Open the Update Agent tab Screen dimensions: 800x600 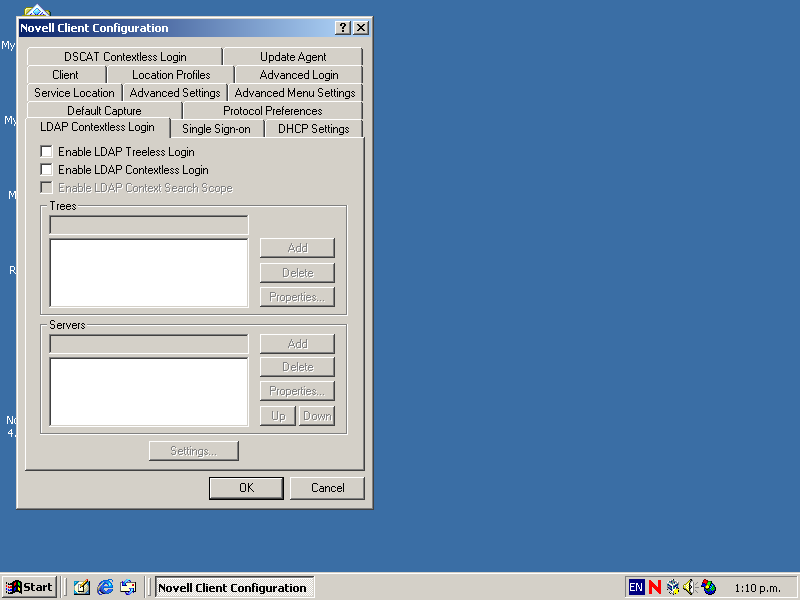[293, 57]
